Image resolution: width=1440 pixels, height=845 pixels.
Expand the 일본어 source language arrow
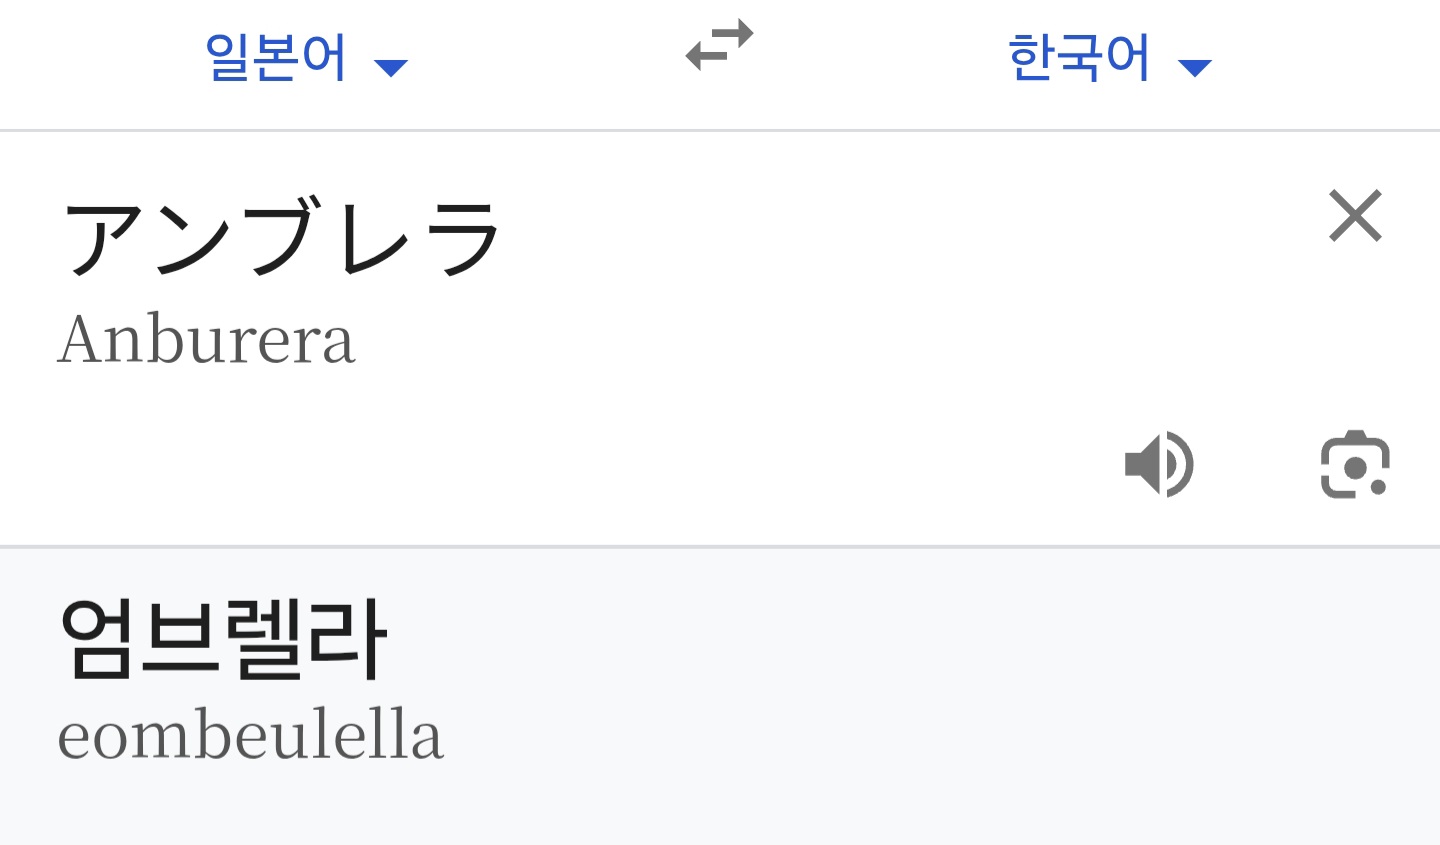(x=391, y=68)
